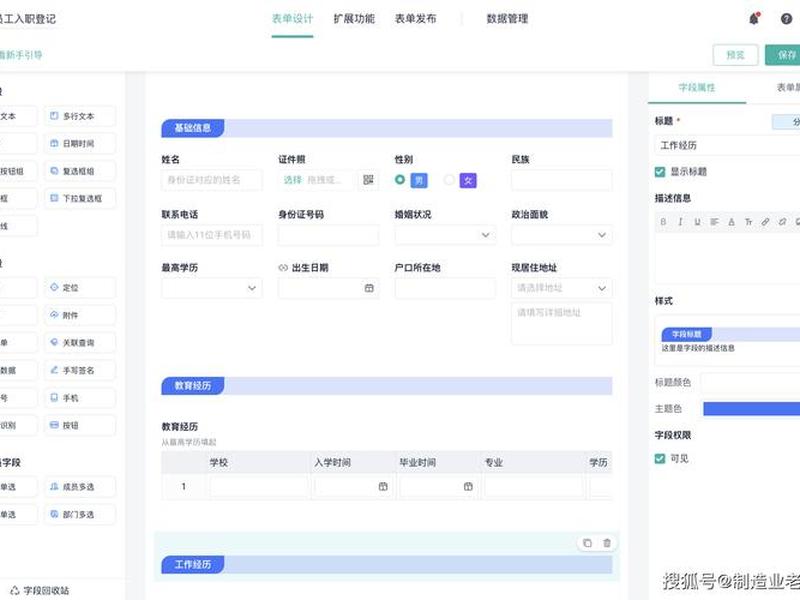Pick the 下拉复选框 field component

click(80, 198)
